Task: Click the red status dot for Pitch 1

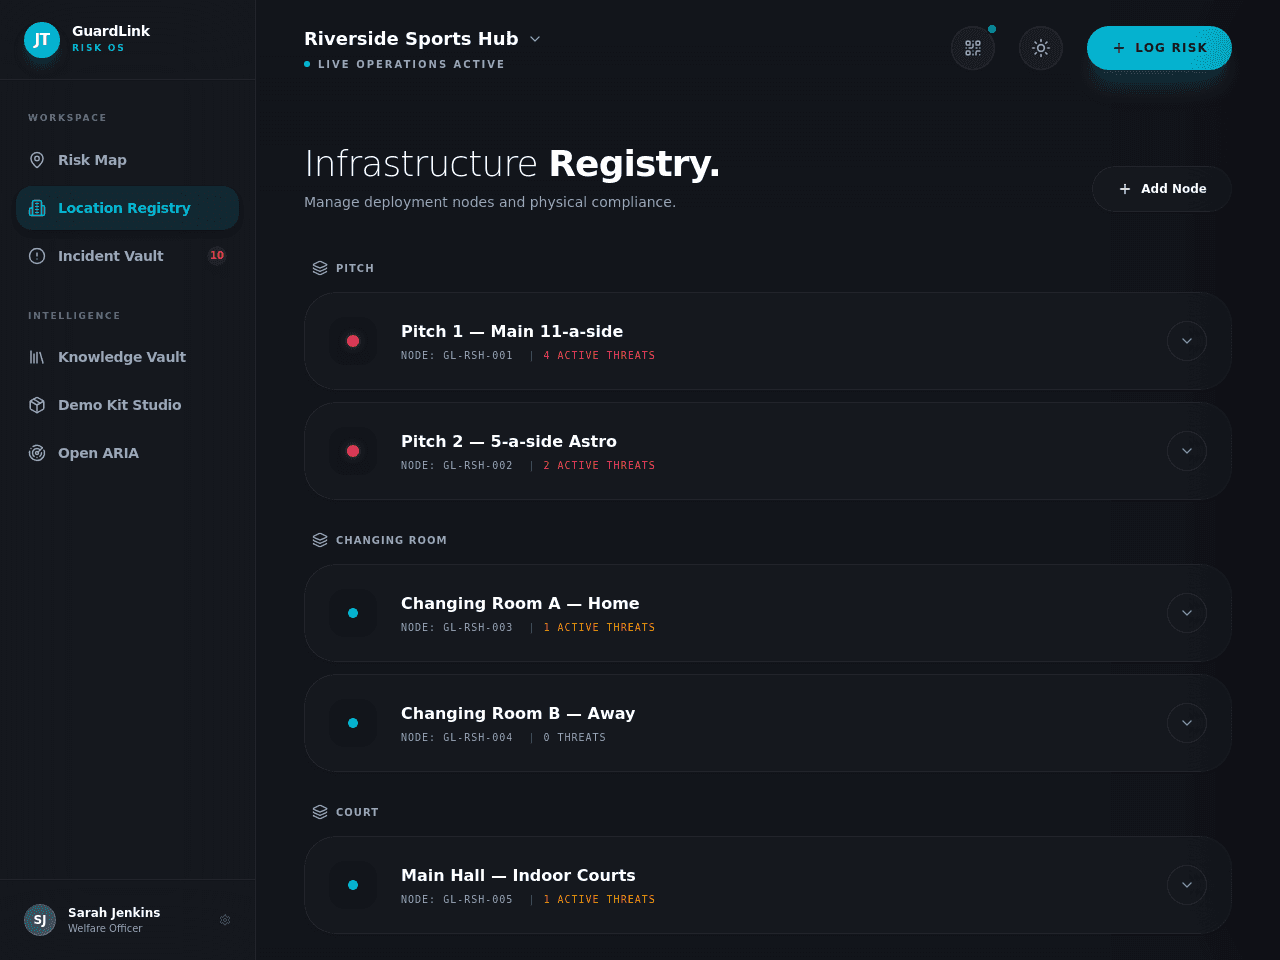Action: [x=353, y=341]
